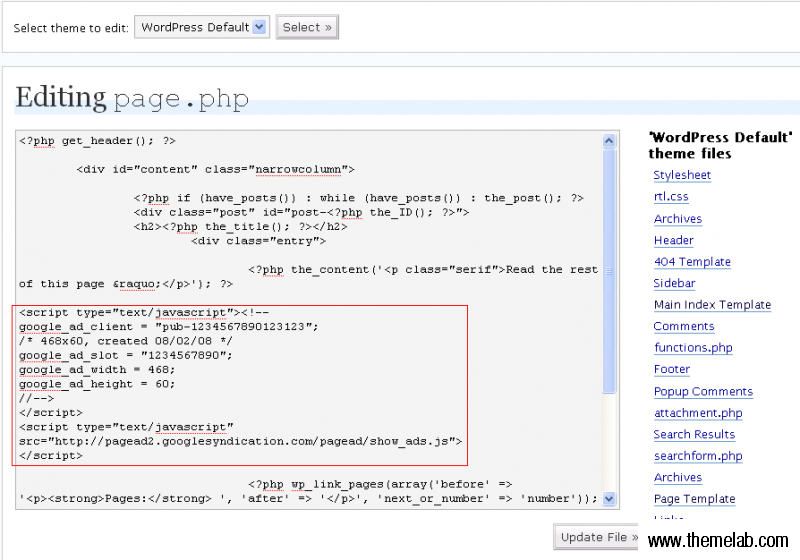
Task: Click the code editor scroll up arrow
Action: 609,141
